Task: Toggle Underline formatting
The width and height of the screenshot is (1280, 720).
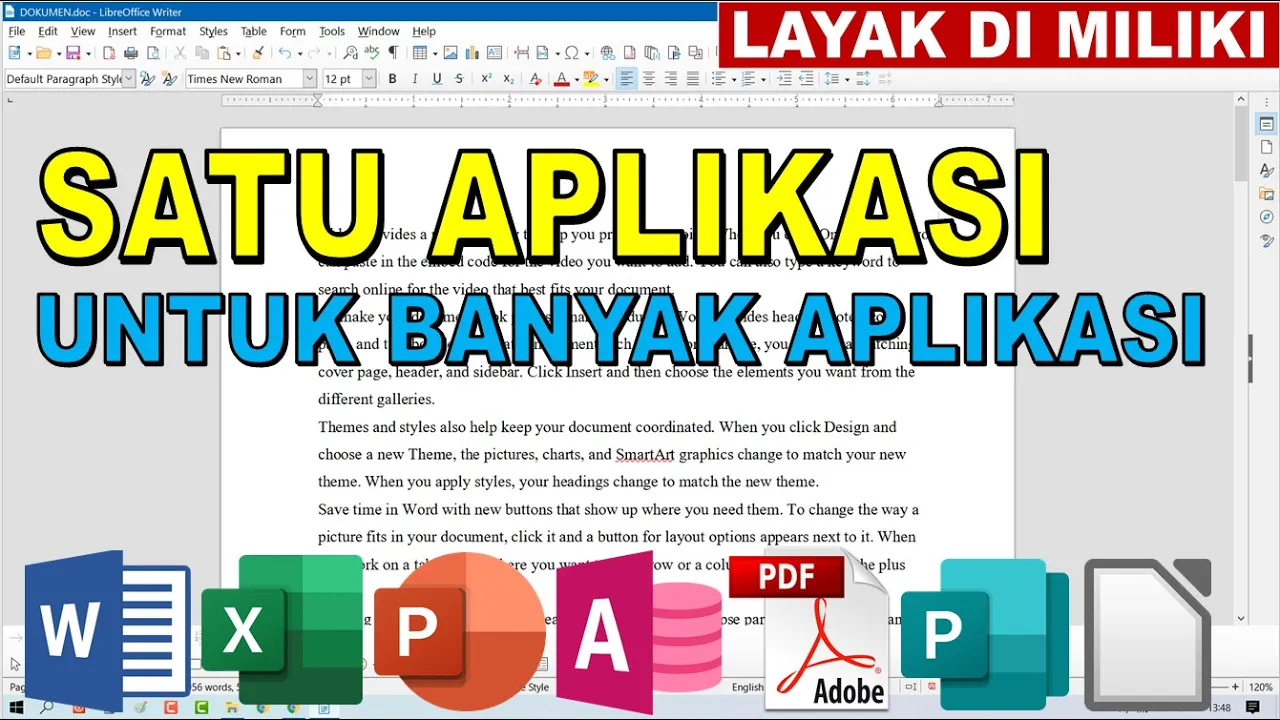Action: coord(437,79)
